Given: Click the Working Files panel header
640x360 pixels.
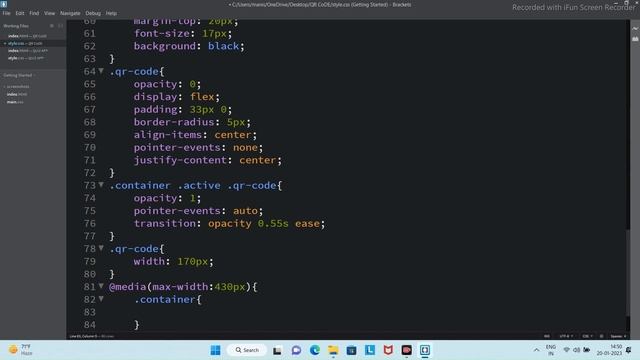Looking at the screenshot, I should (x=16, y=26).
